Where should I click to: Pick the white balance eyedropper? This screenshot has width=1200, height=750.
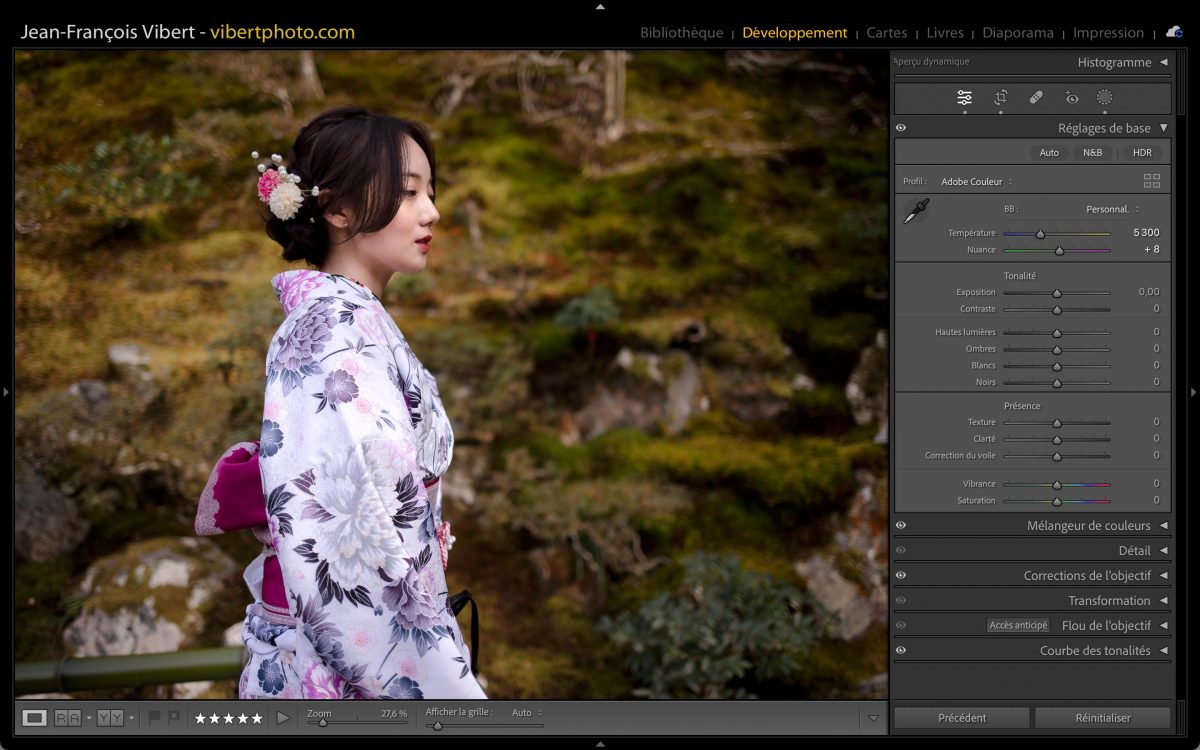click(915, 211)
